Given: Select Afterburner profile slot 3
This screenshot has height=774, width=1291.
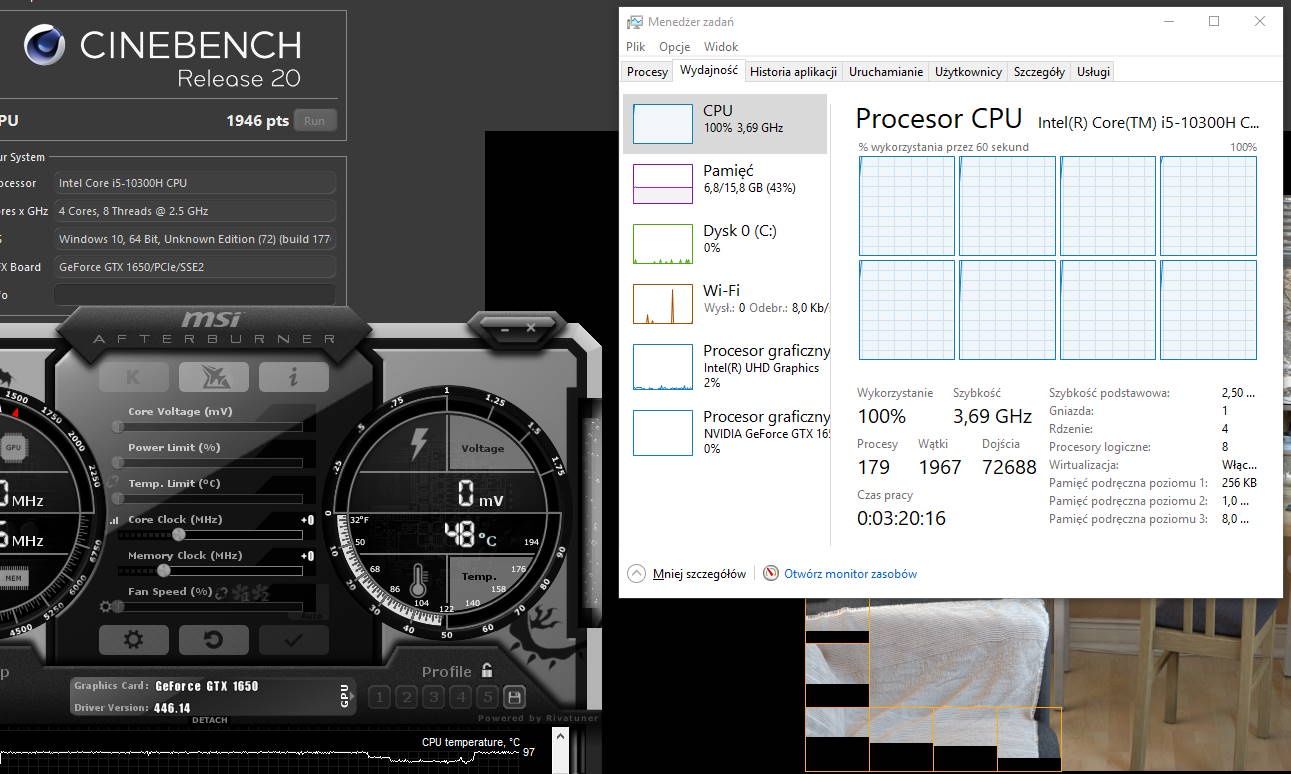Looking at the screenshot, I should (x=433, y=697).
